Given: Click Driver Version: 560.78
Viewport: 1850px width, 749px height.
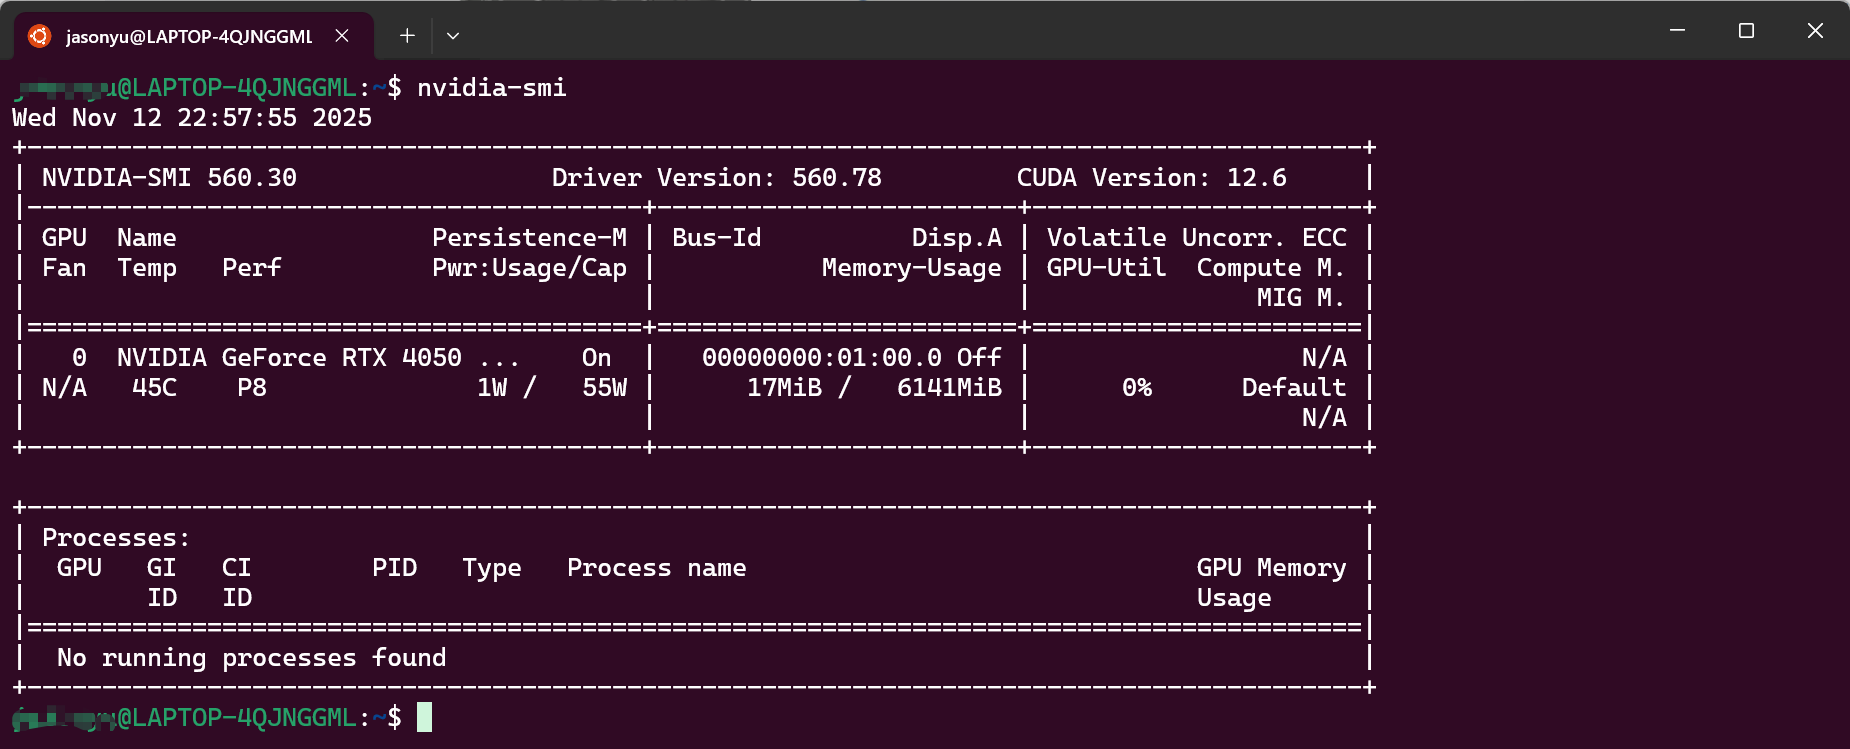Looking at the screenshot, I should coord(717,178).
